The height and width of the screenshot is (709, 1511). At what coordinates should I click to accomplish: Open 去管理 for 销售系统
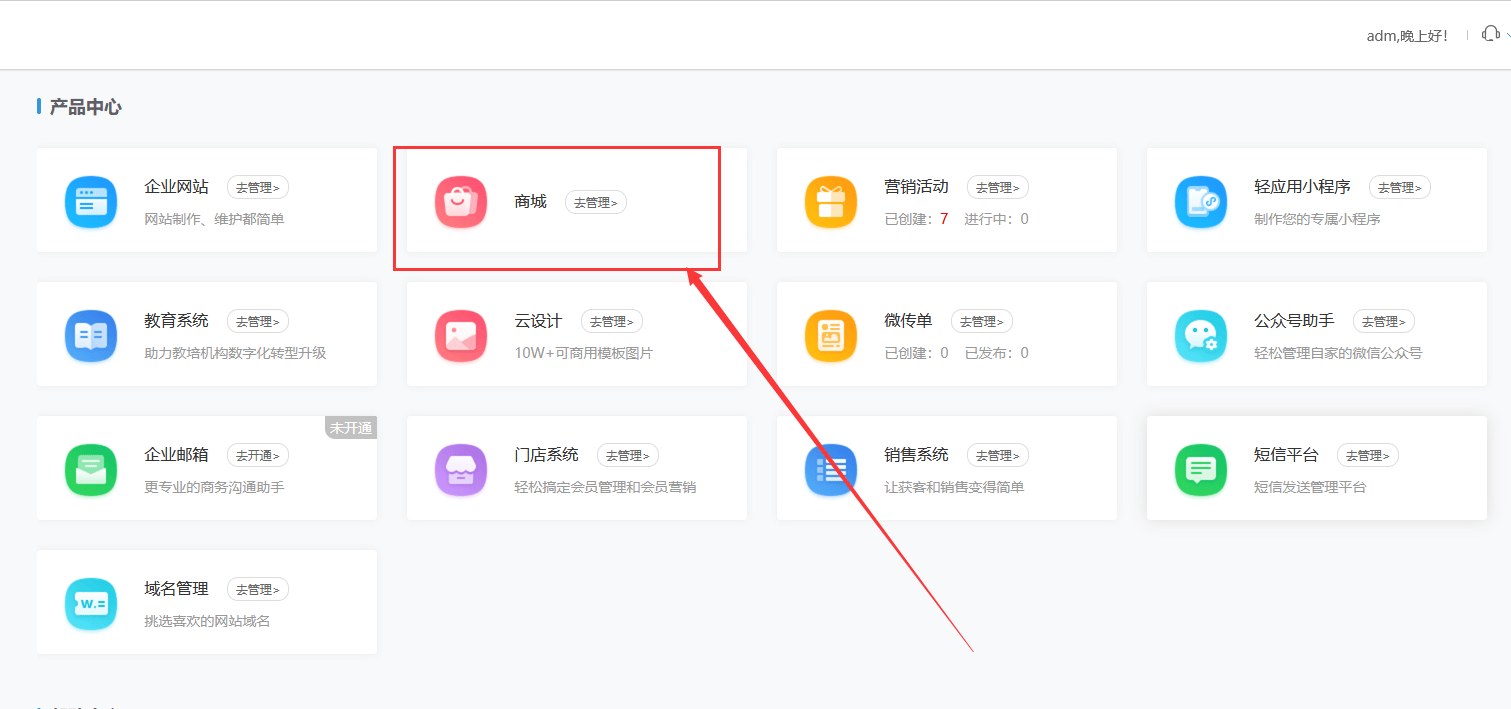(997, 455)
